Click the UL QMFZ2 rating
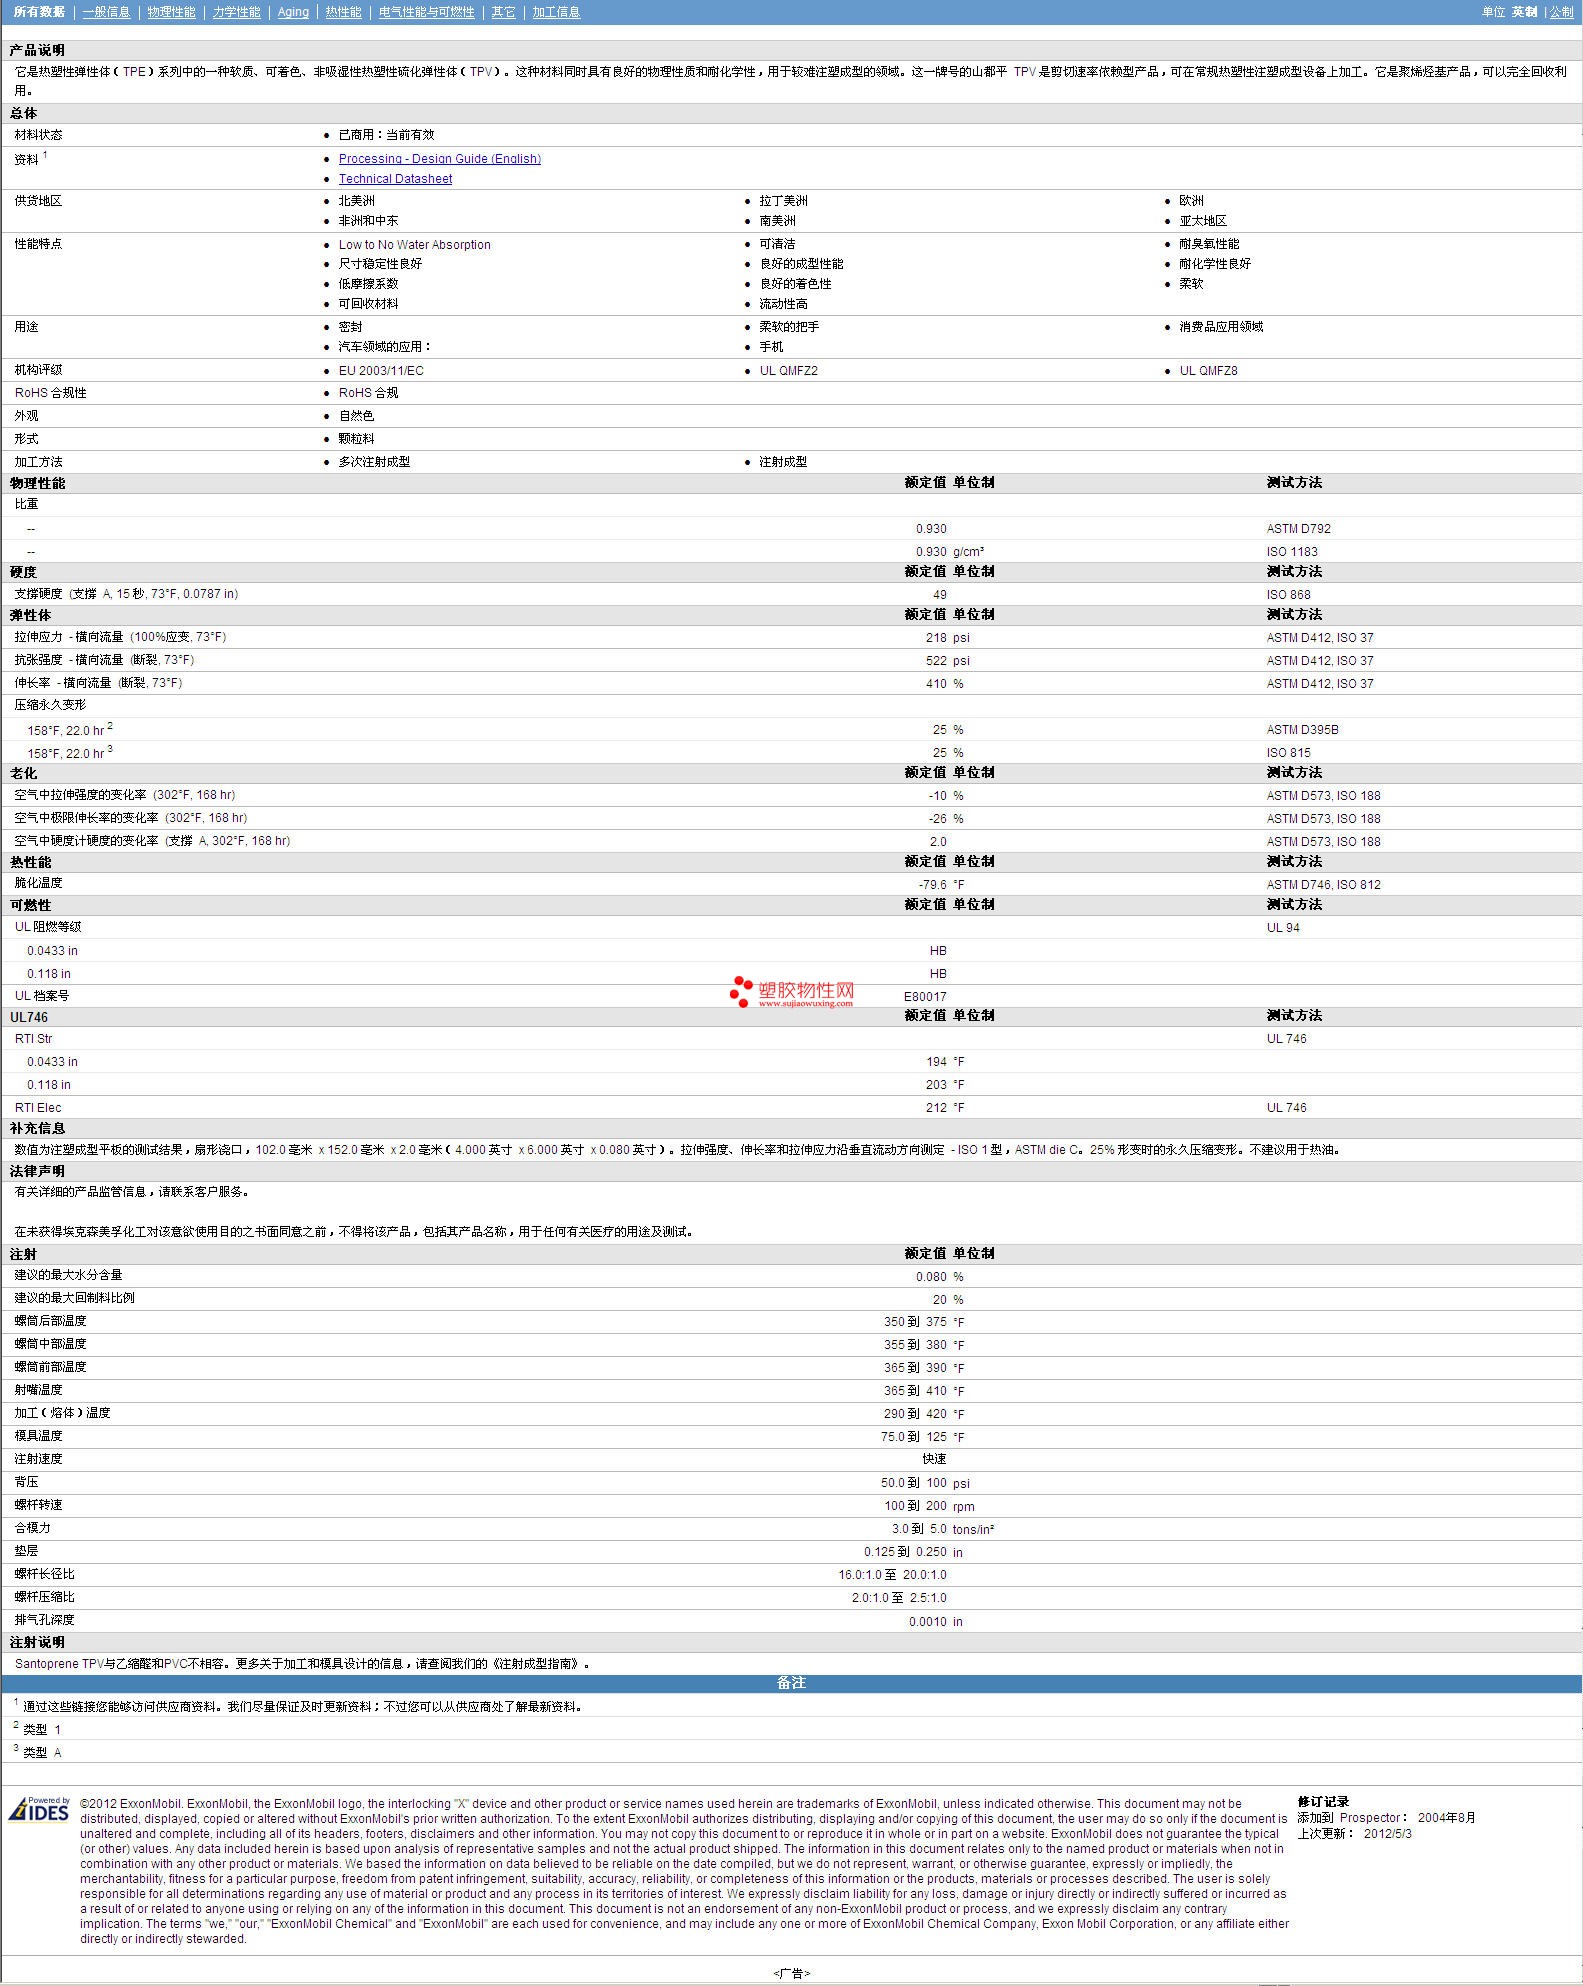Image resolution: width=1583 pixels, height=1986 pixels. coord(788,371)
